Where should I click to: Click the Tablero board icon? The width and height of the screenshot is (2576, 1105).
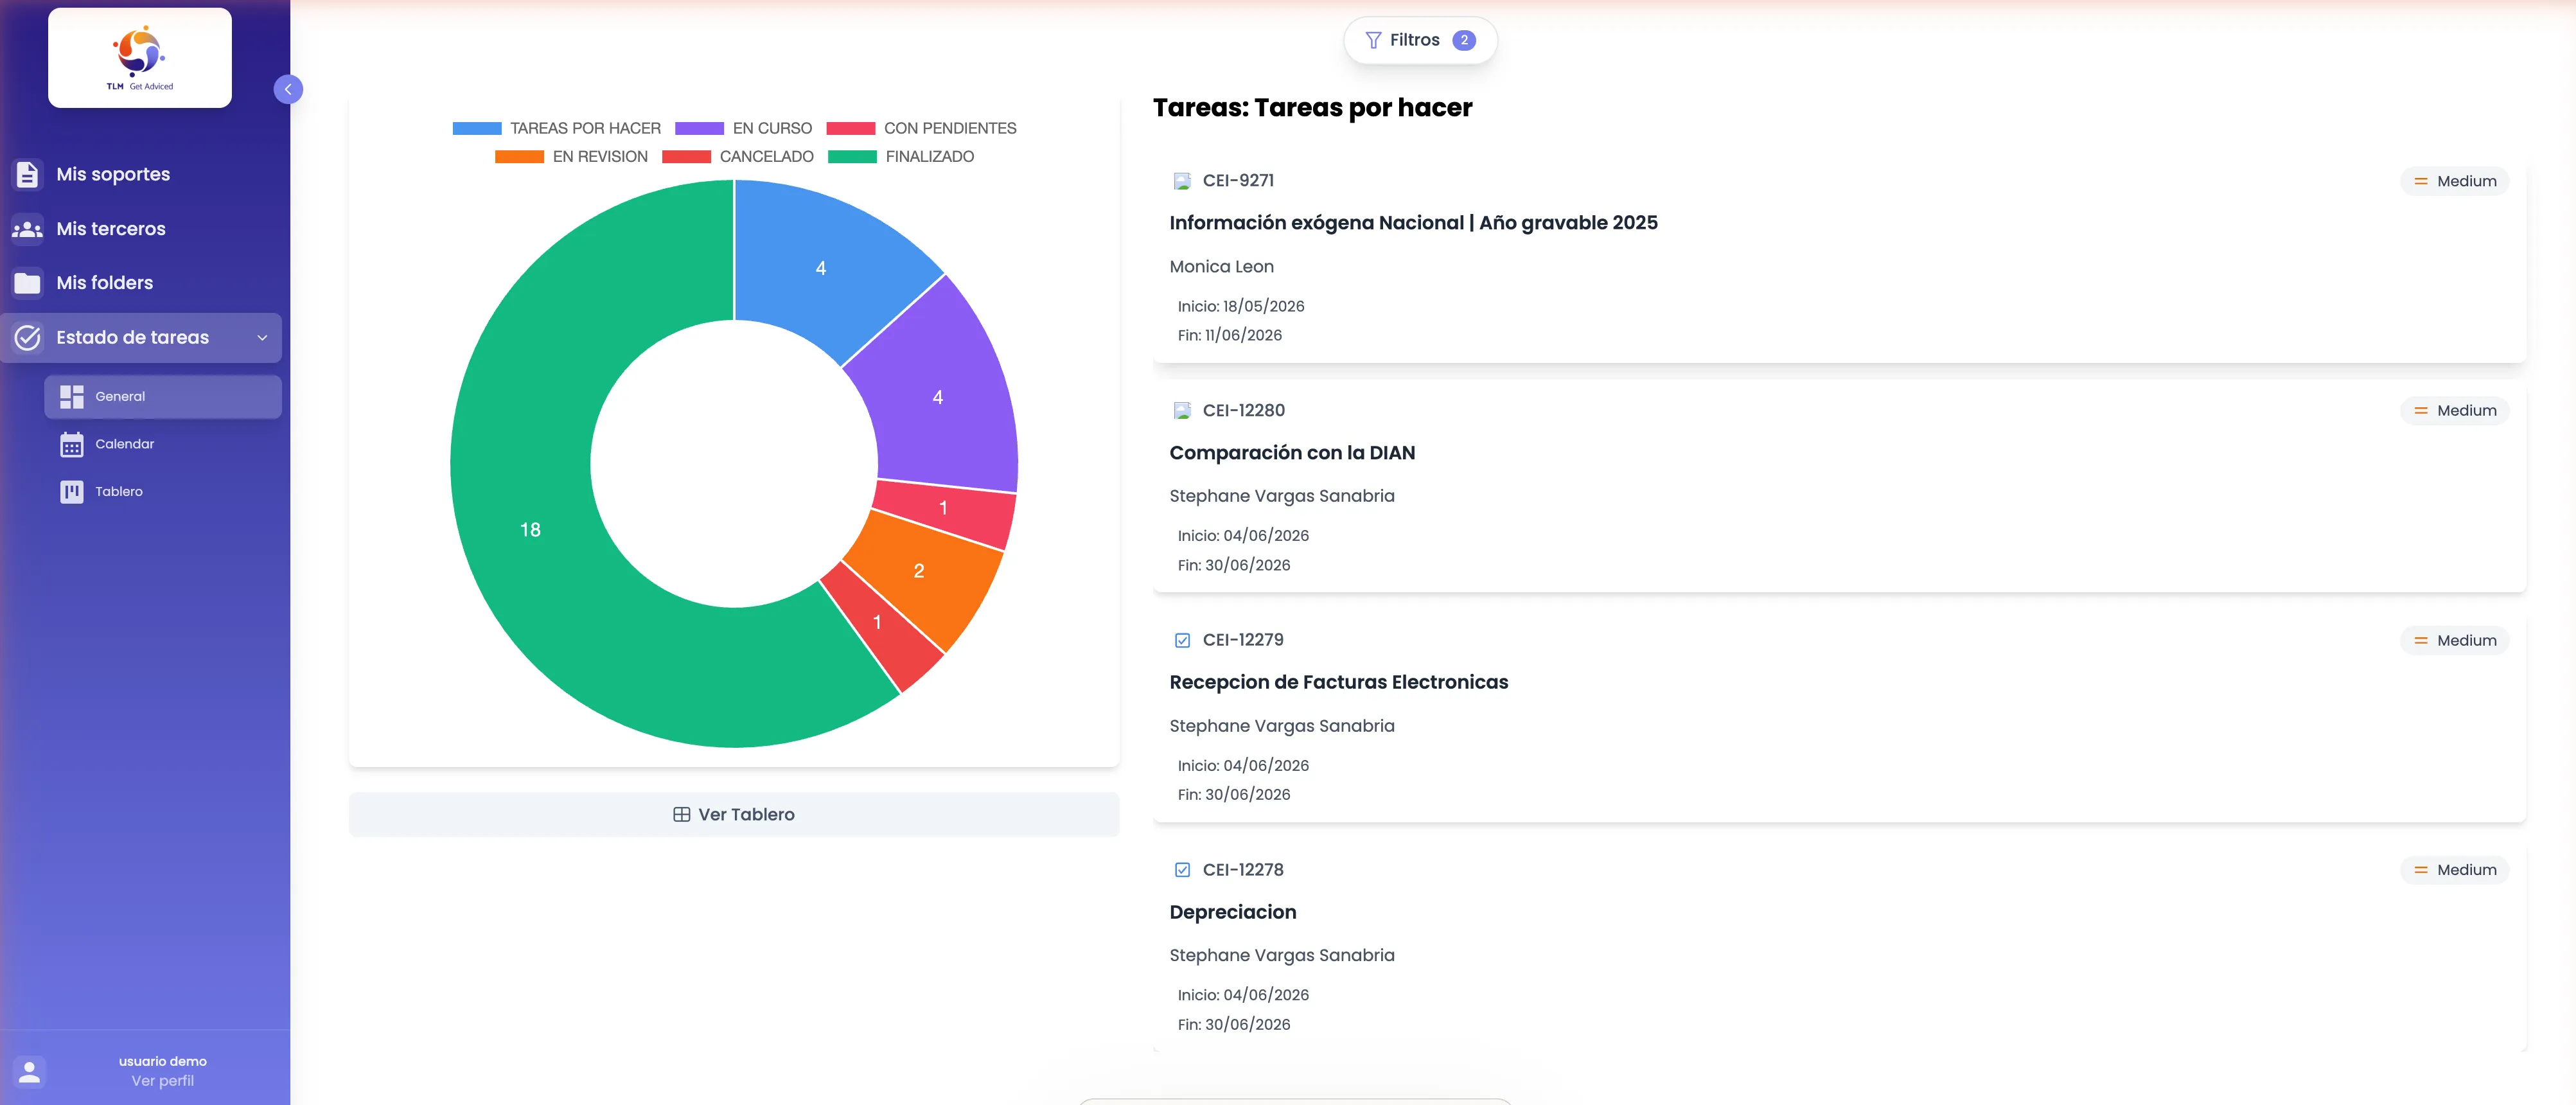[x=71, y=492]
